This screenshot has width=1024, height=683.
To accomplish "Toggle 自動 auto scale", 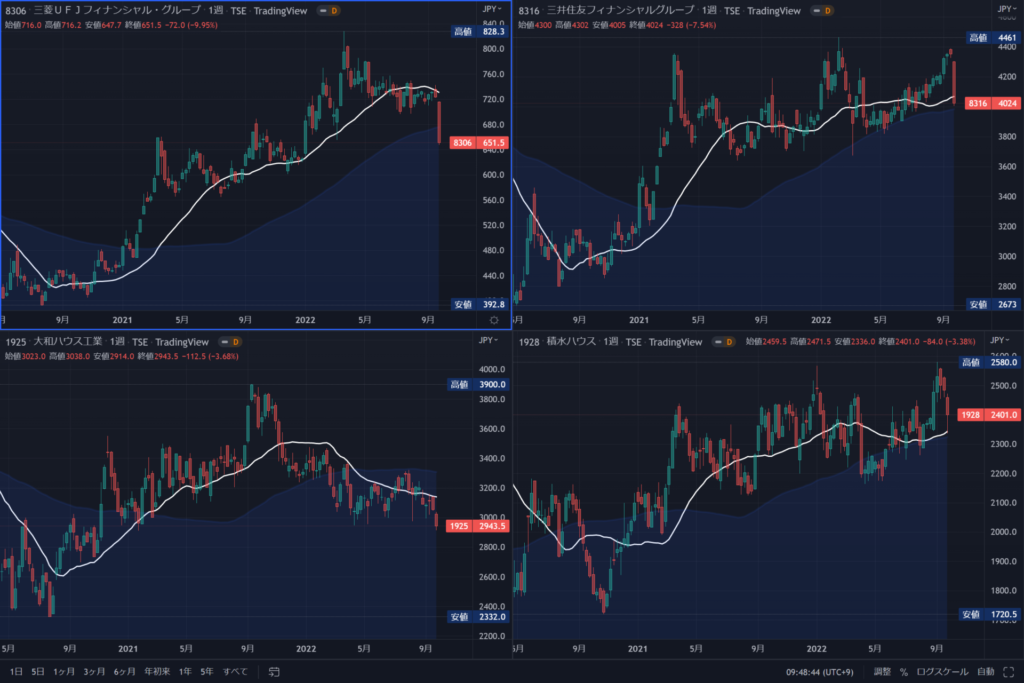I will point(985,671).
